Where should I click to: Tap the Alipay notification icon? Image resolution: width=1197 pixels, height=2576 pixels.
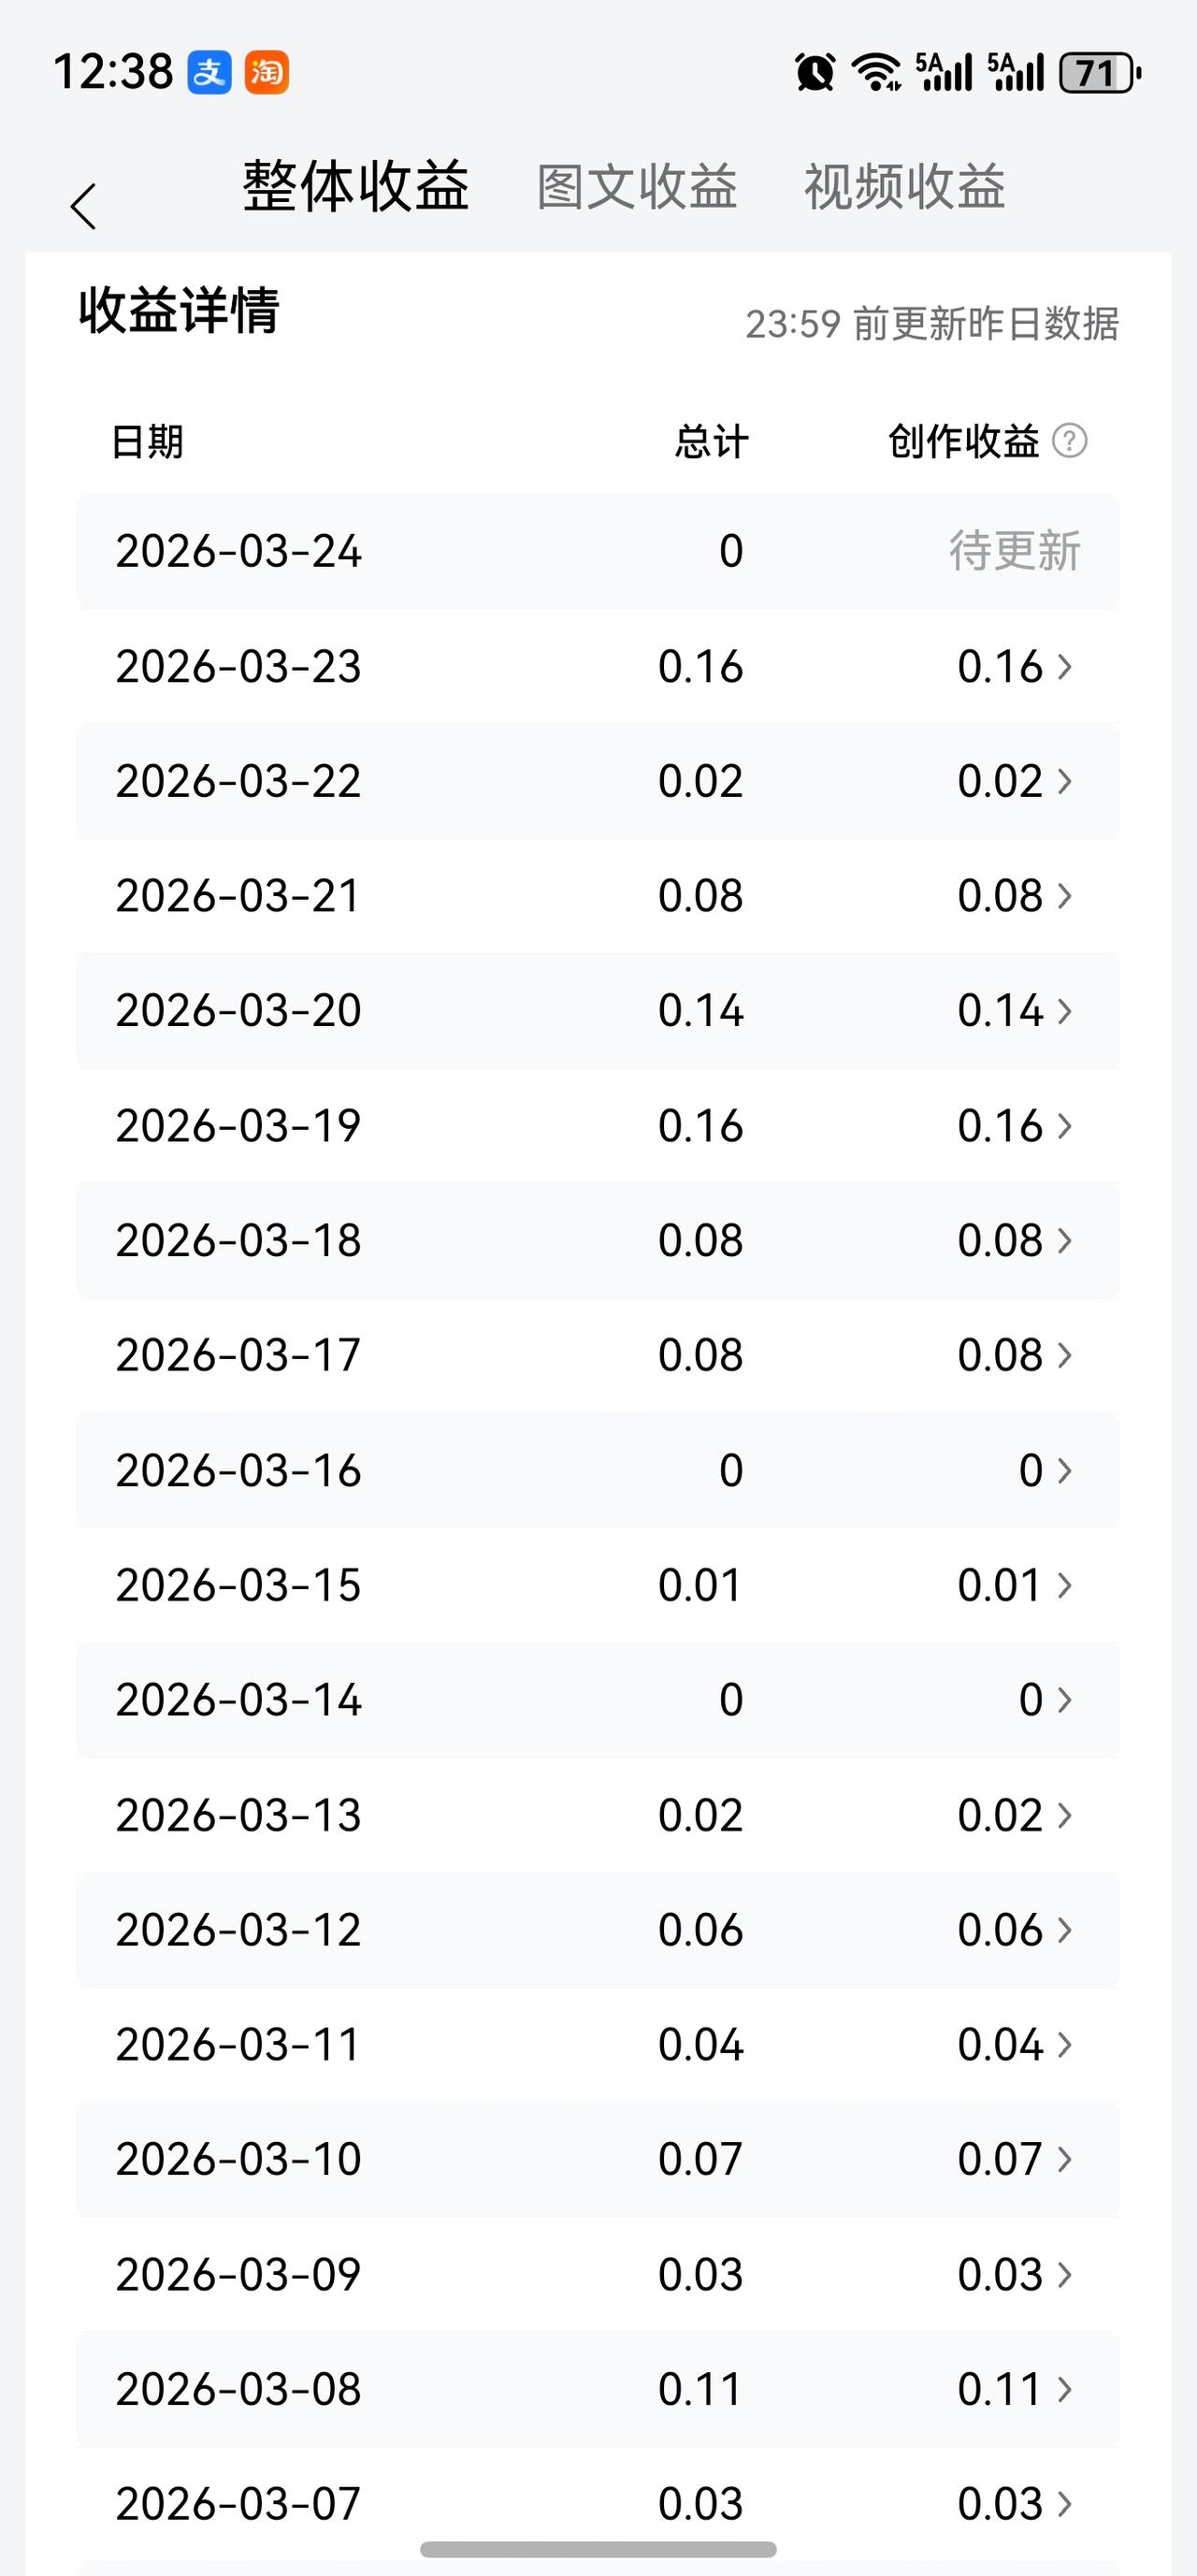[x=210, y=73]
